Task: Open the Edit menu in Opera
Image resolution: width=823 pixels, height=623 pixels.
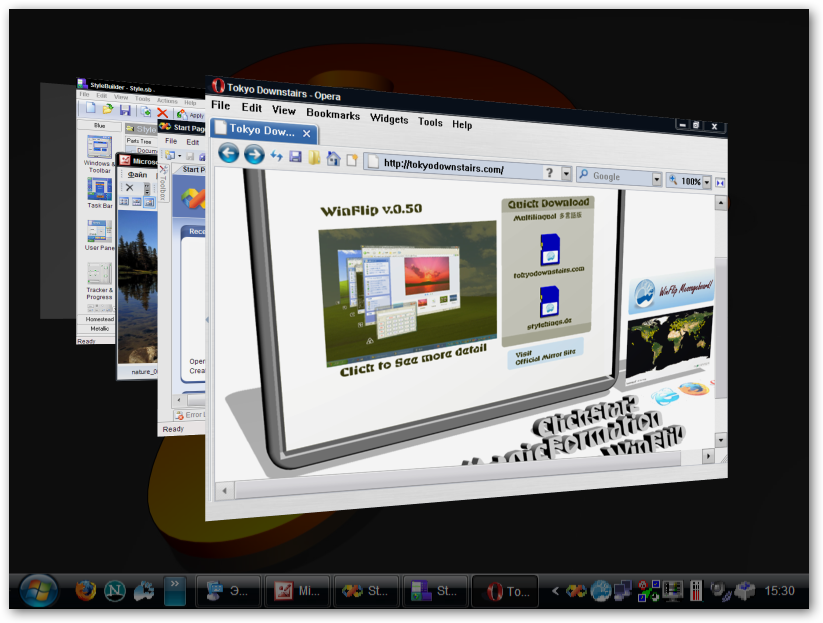Action: [x=251, y=108]
